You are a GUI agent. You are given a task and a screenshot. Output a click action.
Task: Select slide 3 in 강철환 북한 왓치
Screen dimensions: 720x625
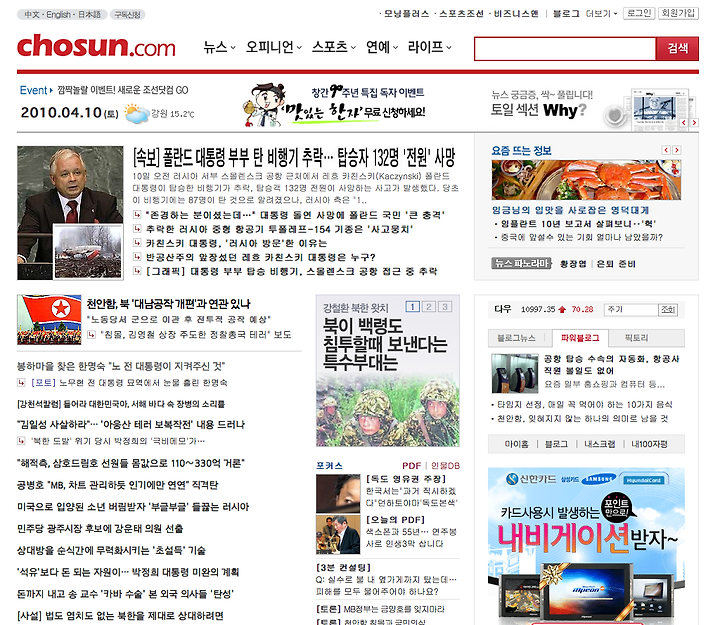pos(444,307)
